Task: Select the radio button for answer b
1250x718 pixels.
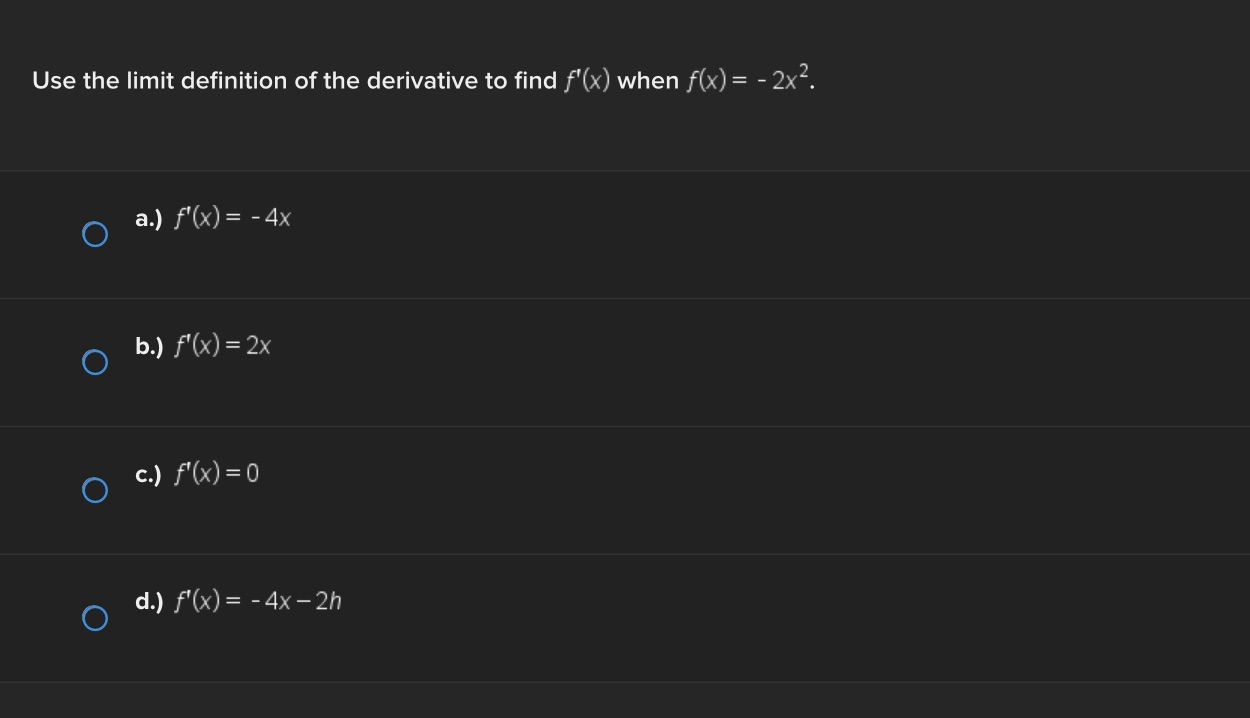Action: (x=95, y=362)
